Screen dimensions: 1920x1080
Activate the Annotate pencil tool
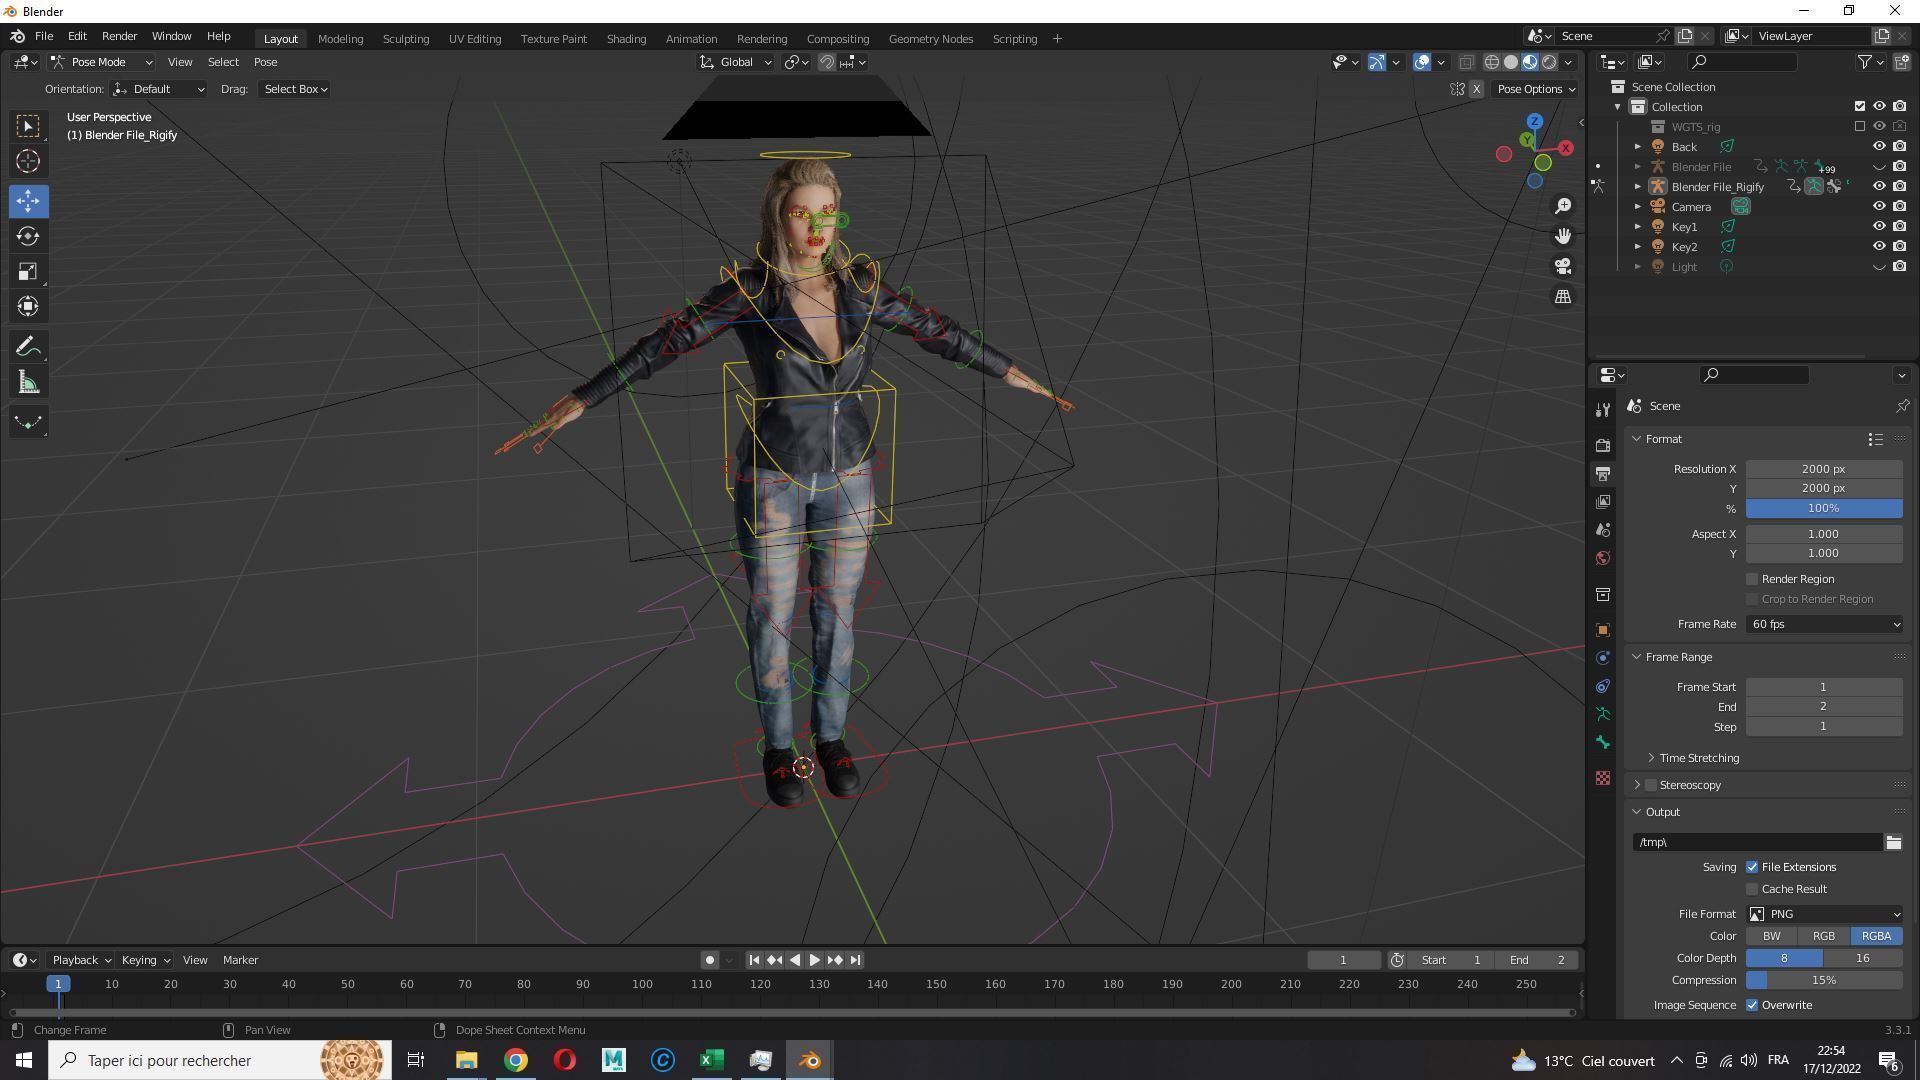[28, 347]
